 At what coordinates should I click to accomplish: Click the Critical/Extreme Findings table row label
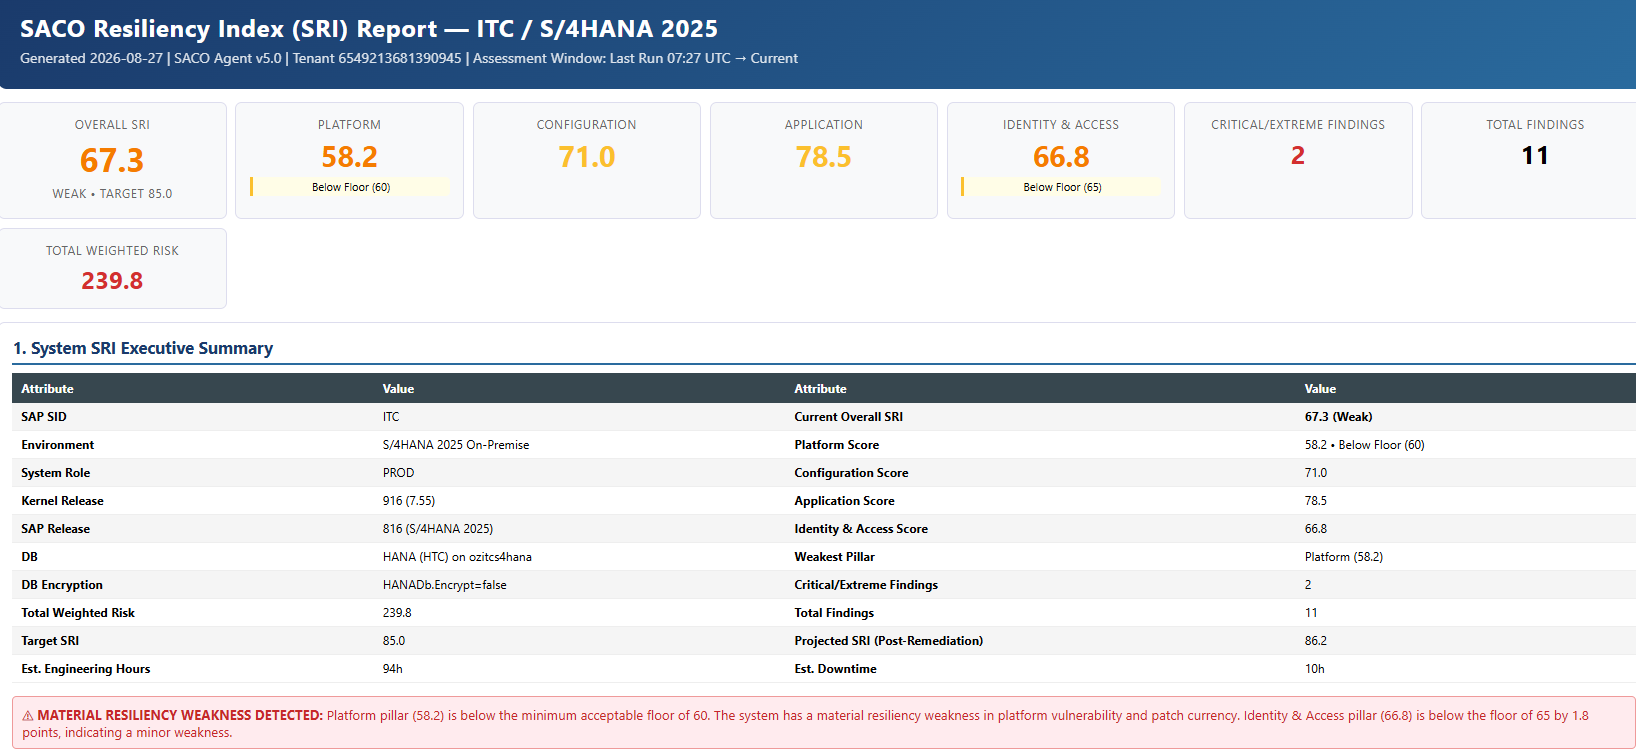coord(866,585)
